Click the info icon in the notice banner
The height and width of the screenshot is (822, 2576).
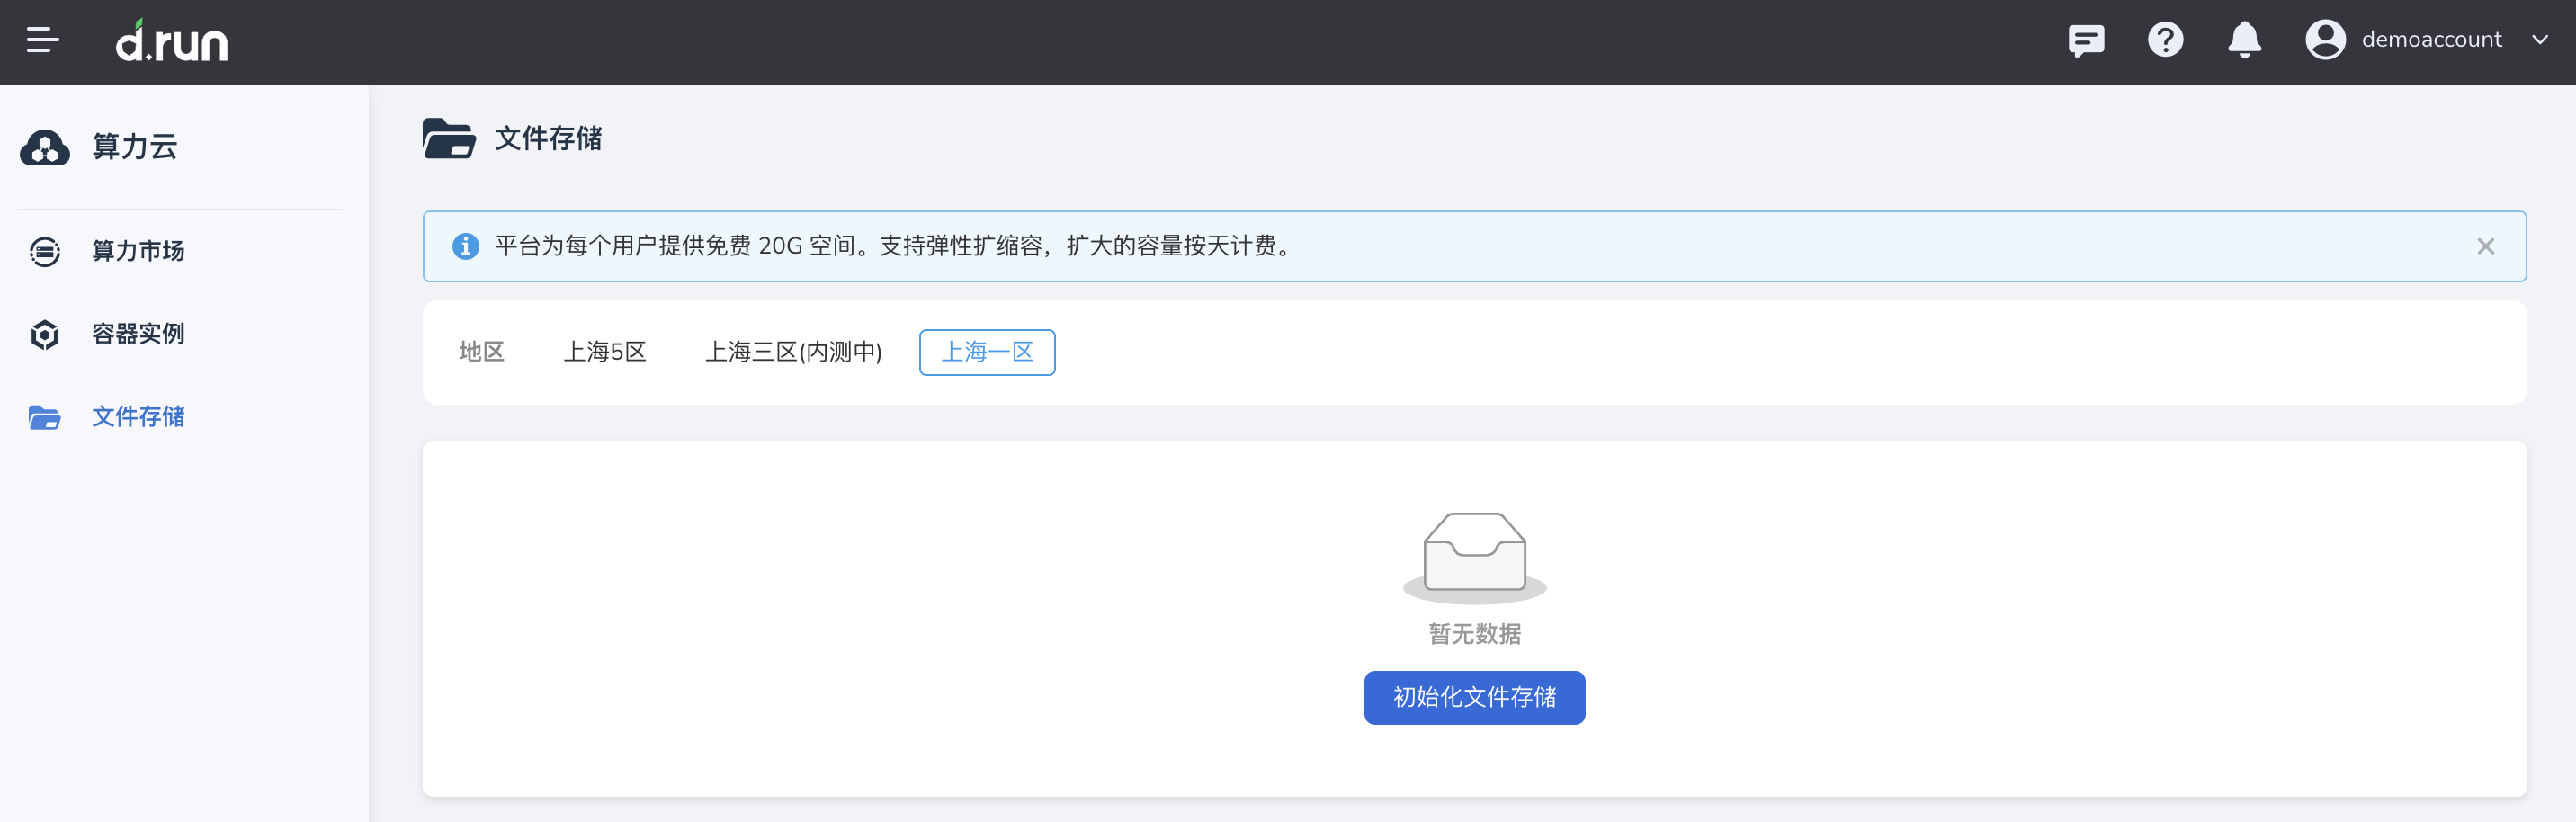tap(466, 246)
